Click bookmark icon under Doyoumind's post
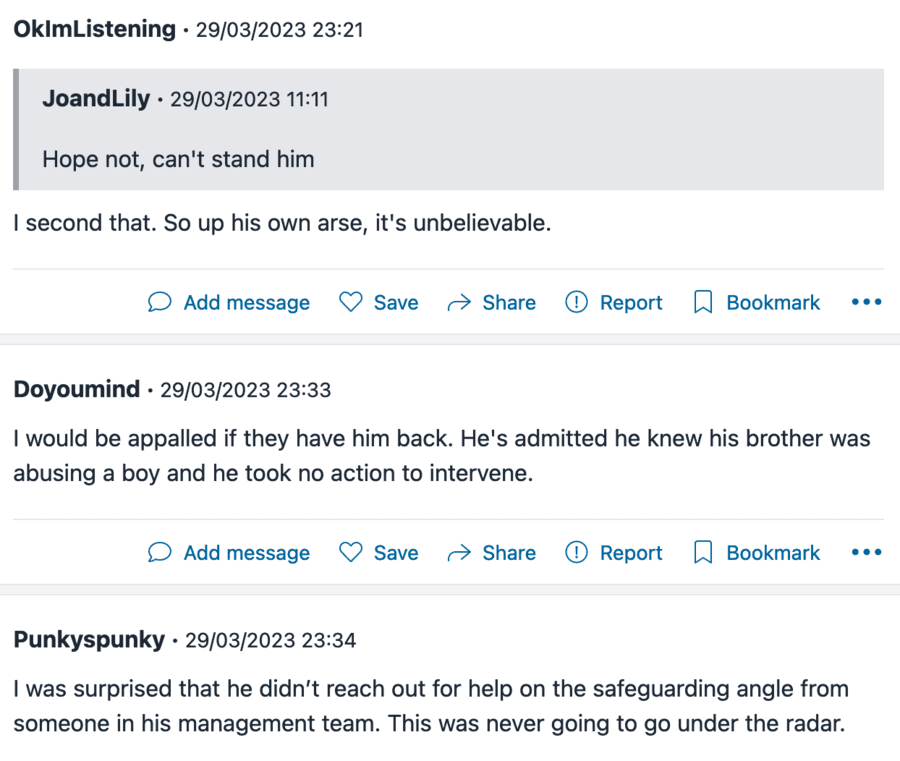This screenshot has width=900, height=761. tap(703, 552)
